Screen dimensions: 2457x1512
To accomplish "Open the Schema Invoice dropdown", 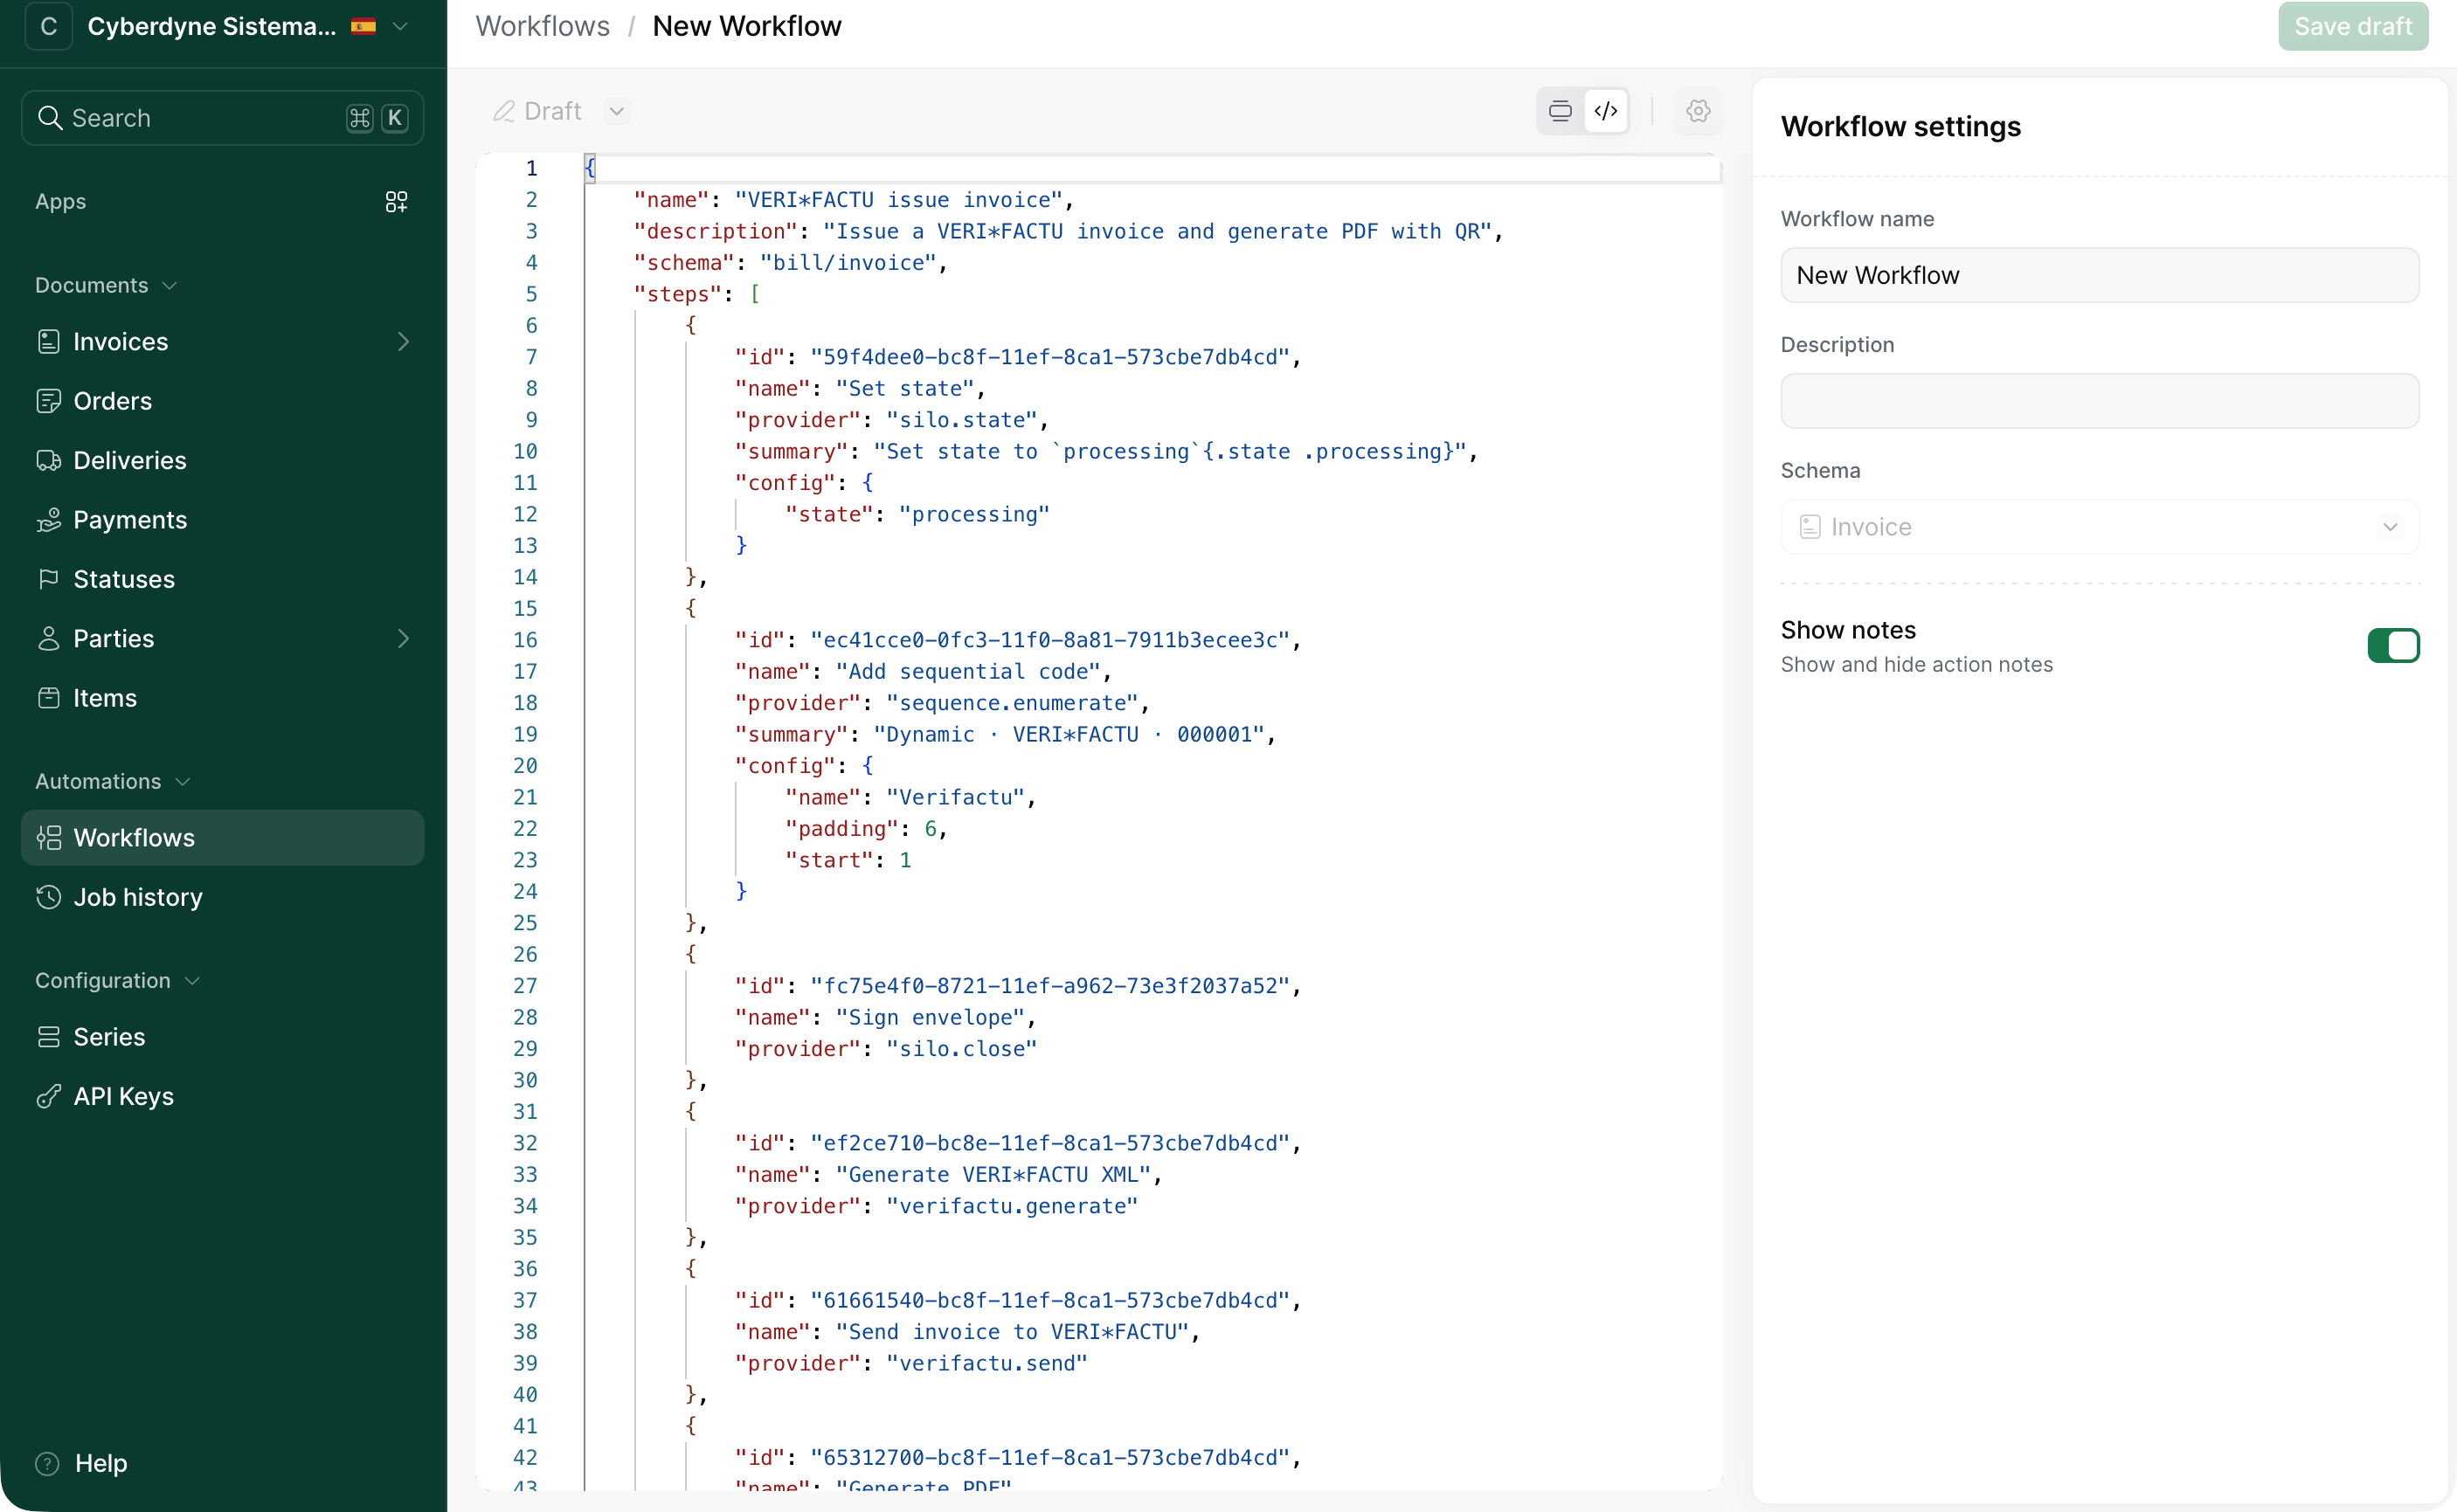I will coord(2099,527).
